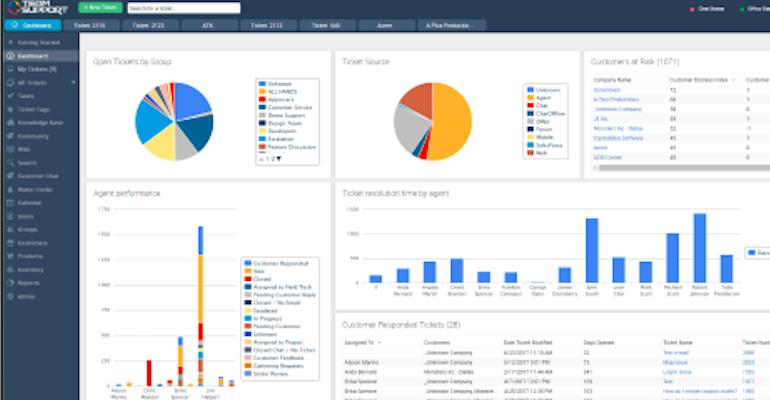770x400 pixels.
Task: Click the Customer Service legend swatch
Action: tap(262, 107)
